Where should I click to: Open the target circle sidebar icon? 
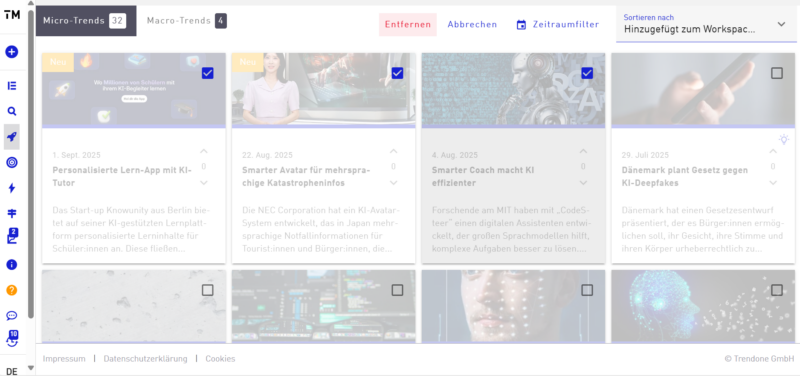click(12, 162)
